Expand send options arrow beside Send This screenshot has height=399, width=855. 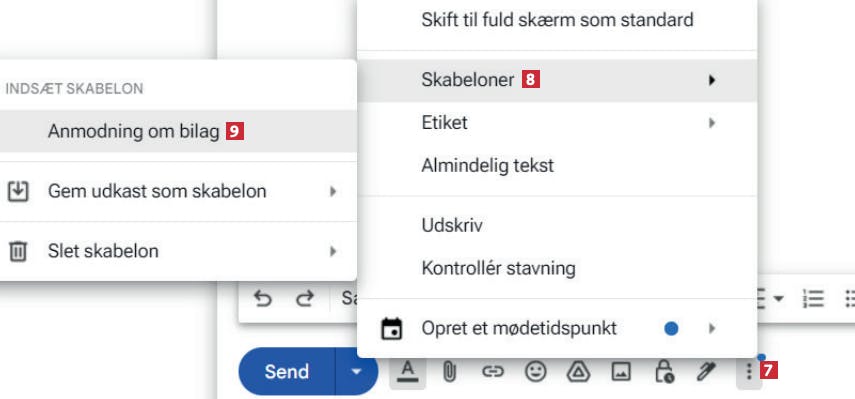pos(357,372)
